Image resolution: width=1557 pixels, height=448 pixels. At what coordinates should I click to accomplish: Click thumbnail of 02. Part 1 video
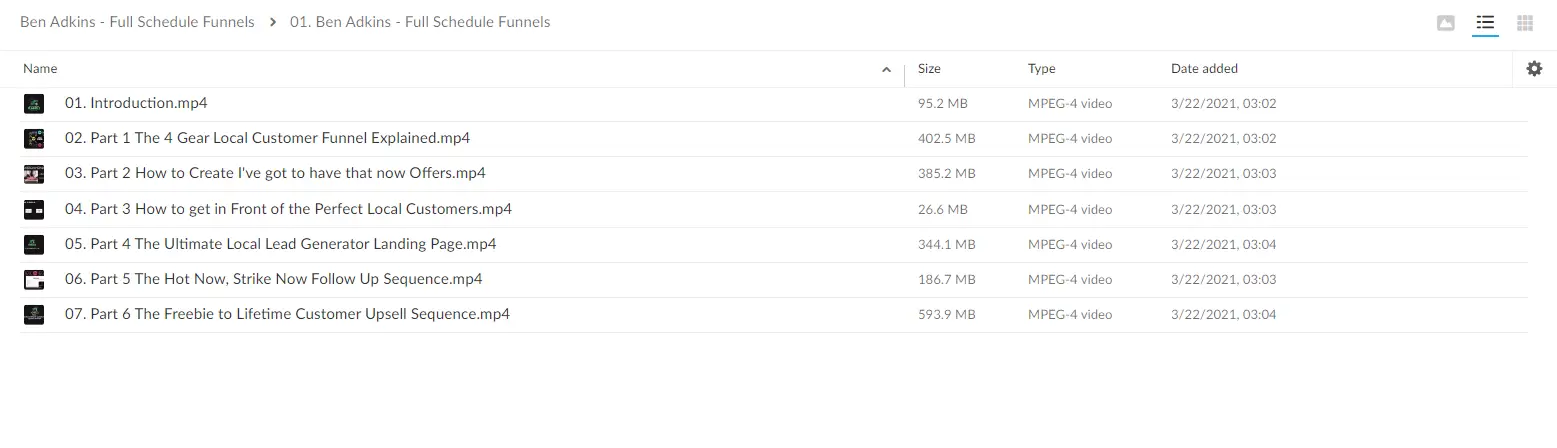click(34, 139)
